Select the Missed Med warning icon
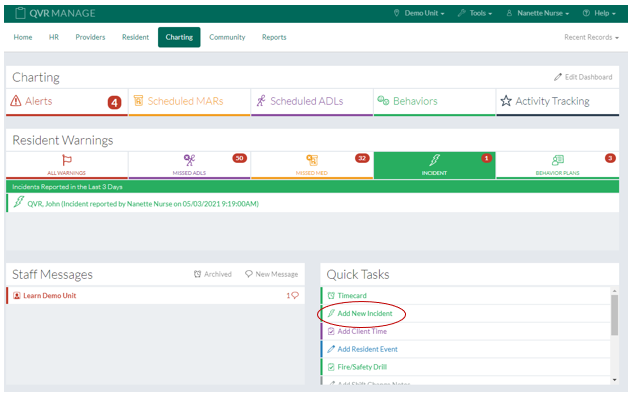The width and height of the screenshot is (631, 395). pyautogui.click(x=312, y=160)
